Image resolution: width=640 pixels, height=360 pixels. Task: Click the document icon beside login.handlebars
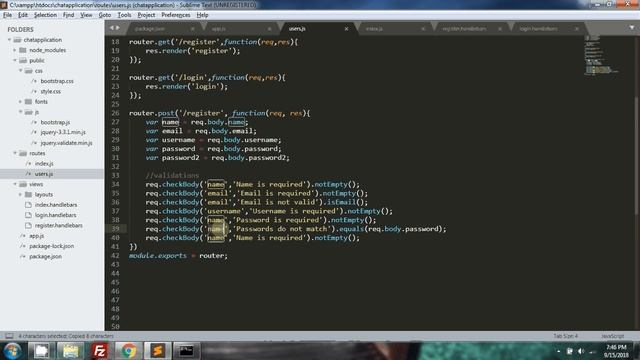[x=28, y=215]
